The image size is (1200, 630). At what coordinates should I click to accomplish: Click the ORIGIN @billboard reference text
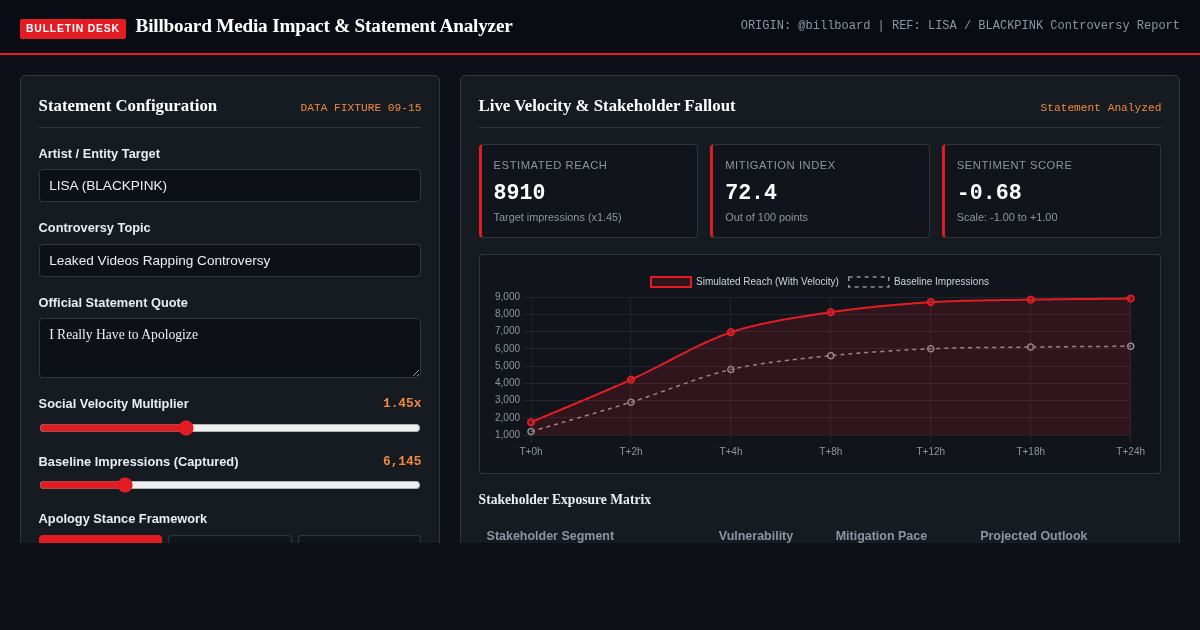(x=960, y=26)
